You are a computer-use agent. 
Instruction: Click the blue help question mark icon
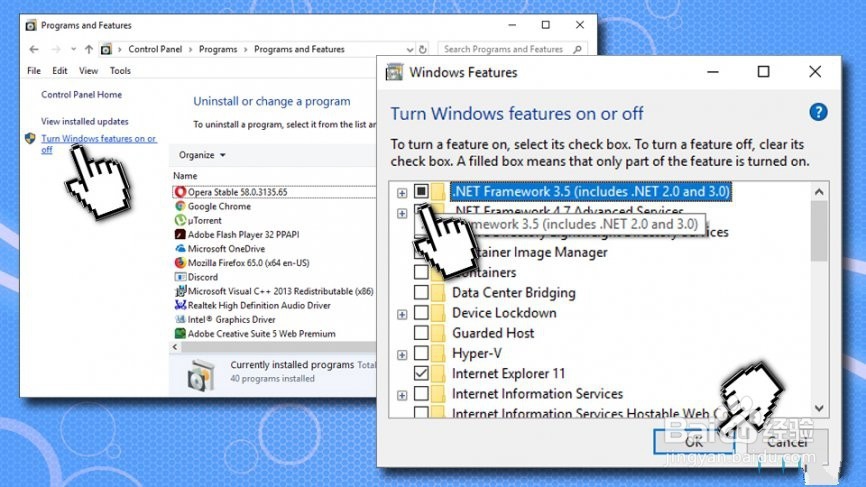818,112
